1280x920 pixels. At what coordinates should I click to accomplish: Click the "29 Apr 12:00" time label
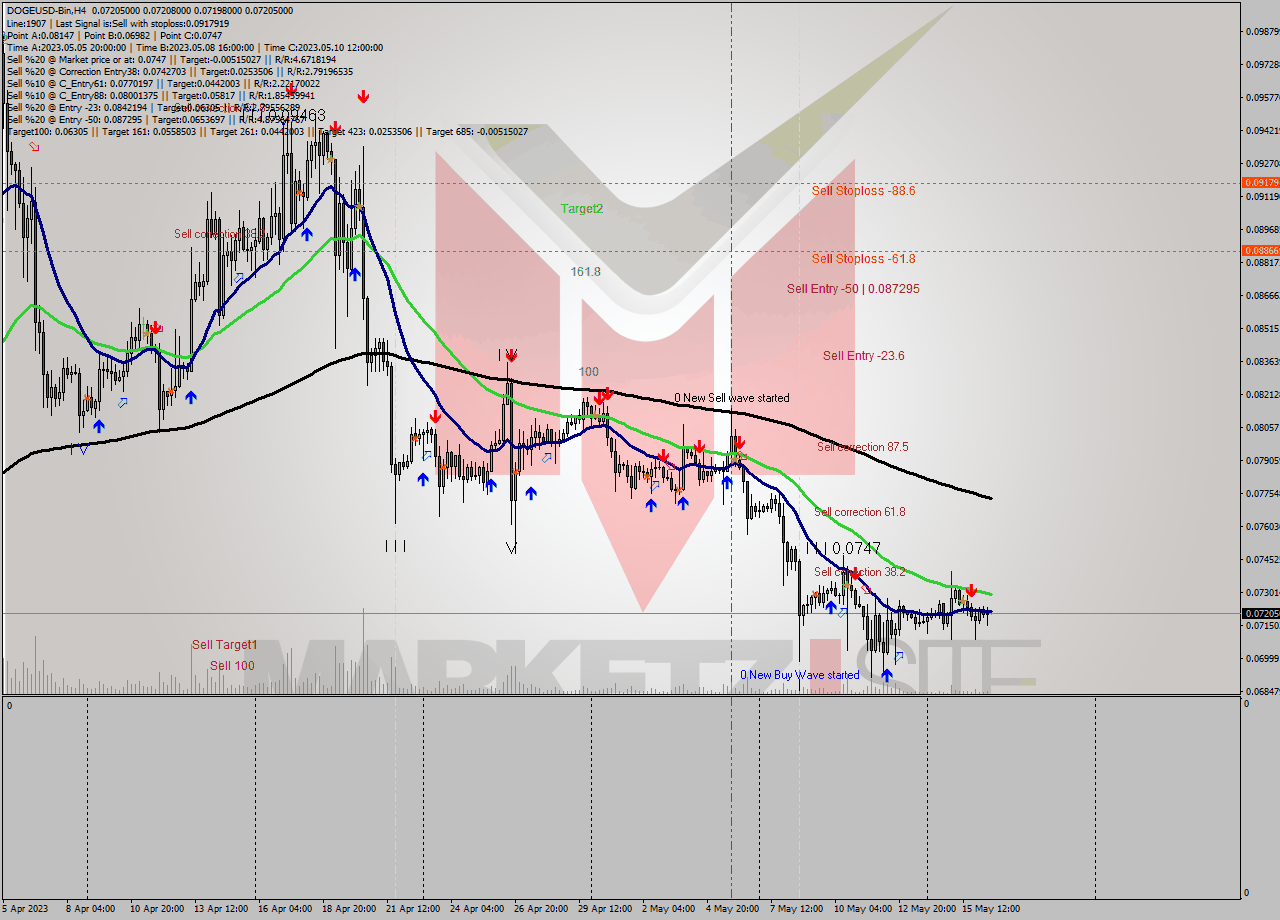(x=605, y=909)
